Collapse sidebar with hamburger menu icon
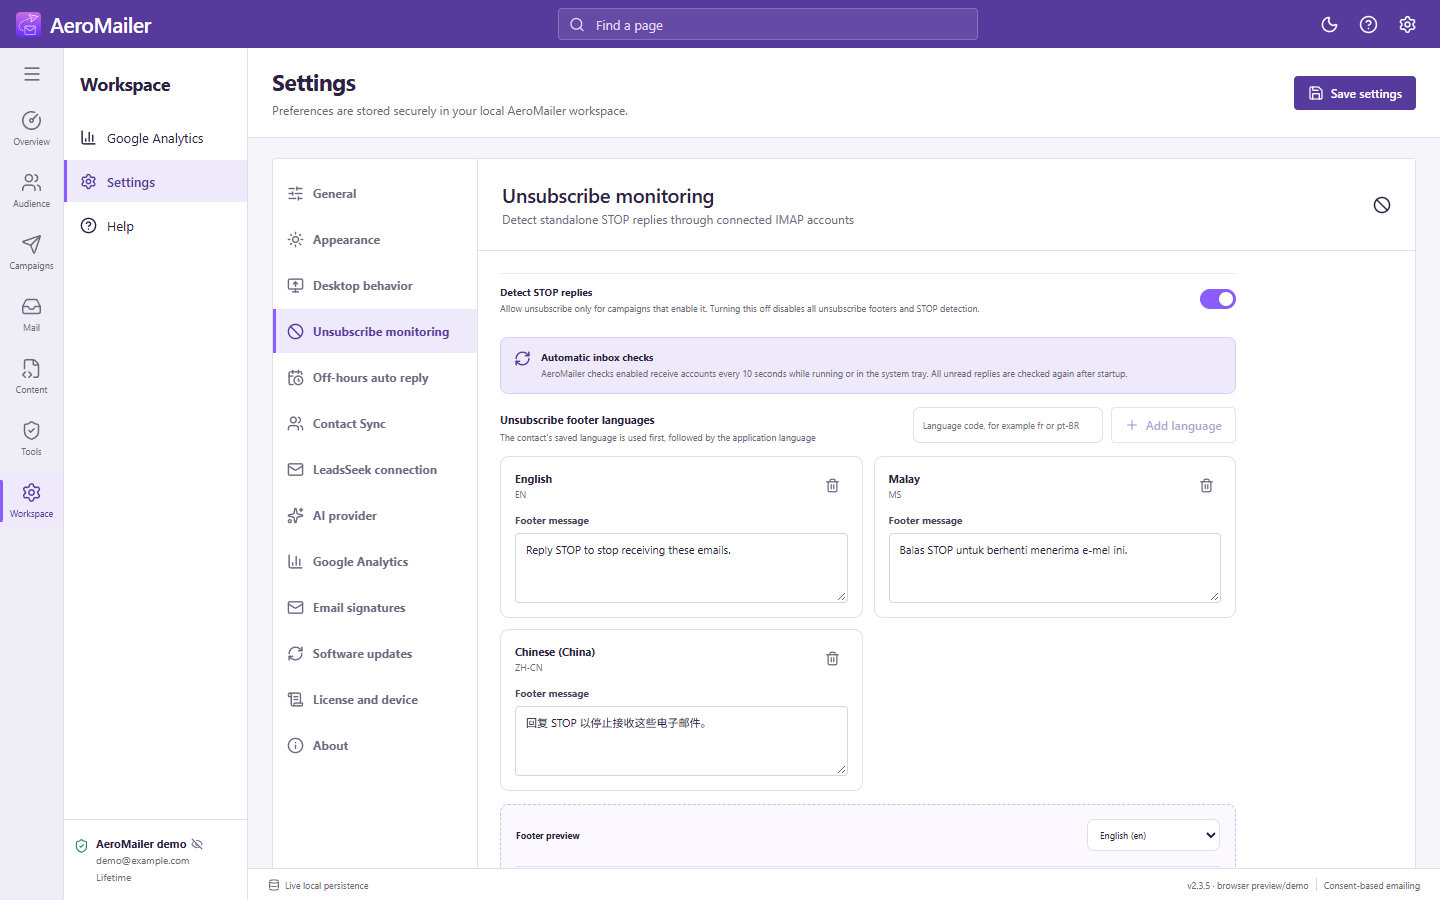 coord(32,74)
